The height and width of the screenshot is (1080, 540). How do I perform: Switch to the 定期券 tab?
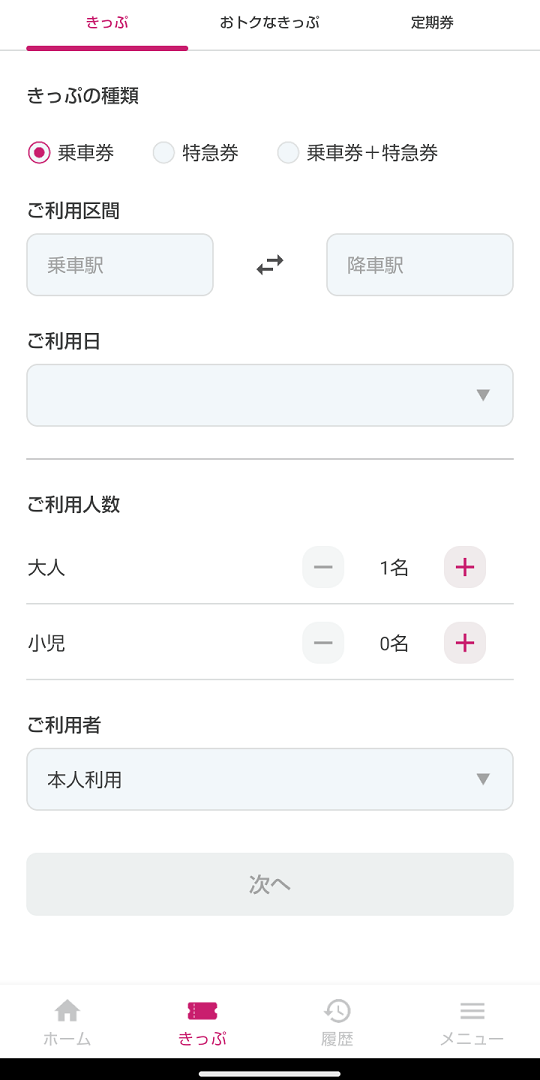(x=433, y=23)
